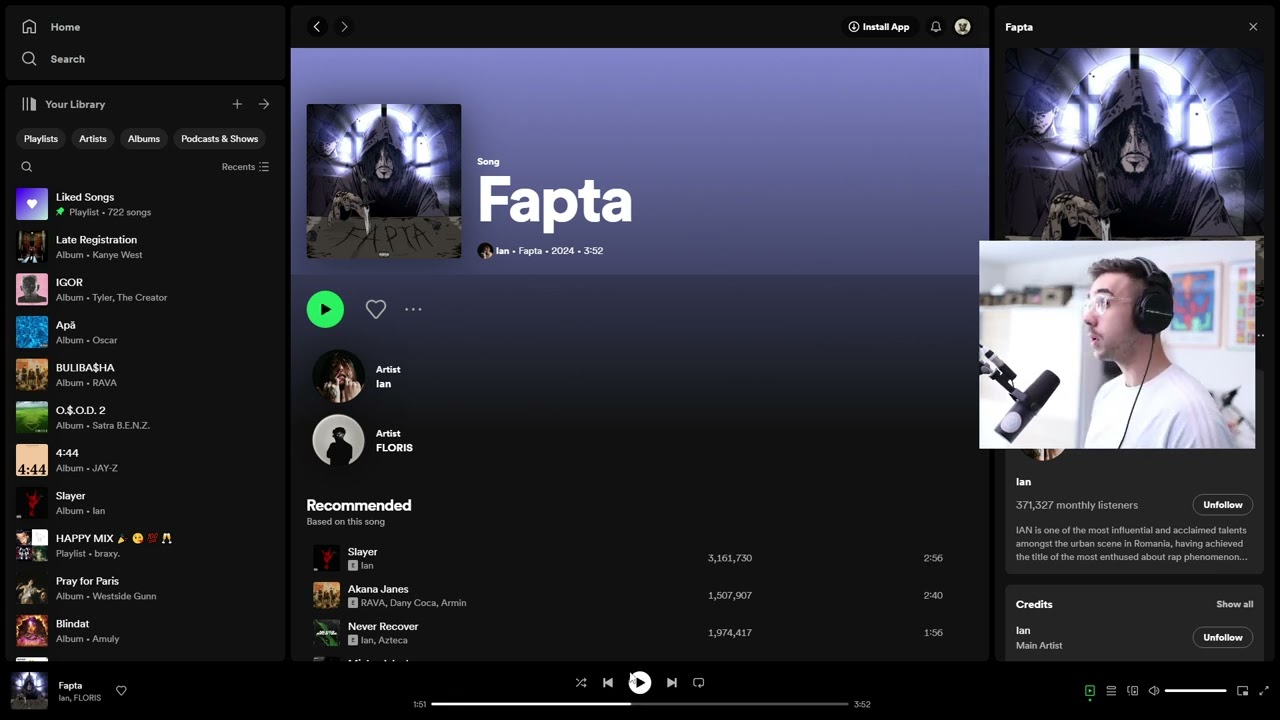Toggle the Now Playing view

[1090, 691]
